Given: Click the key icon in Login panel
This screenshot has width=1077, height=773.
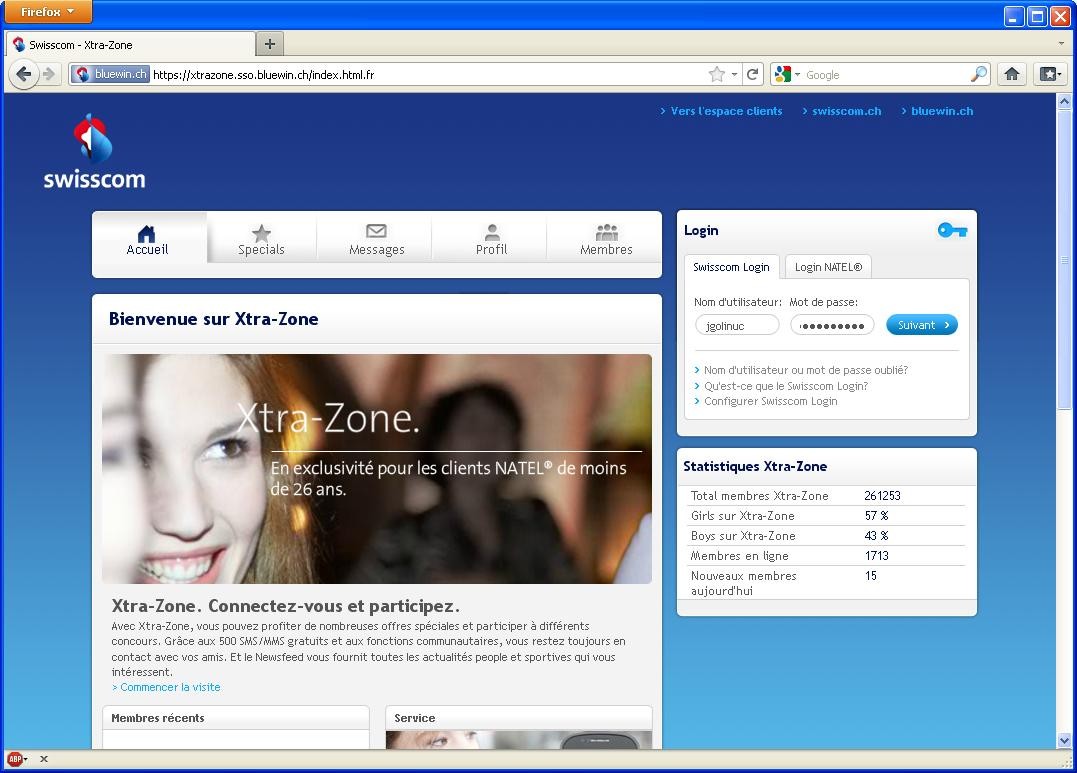Looking at the screenshot, I should [x=951, y=230].
